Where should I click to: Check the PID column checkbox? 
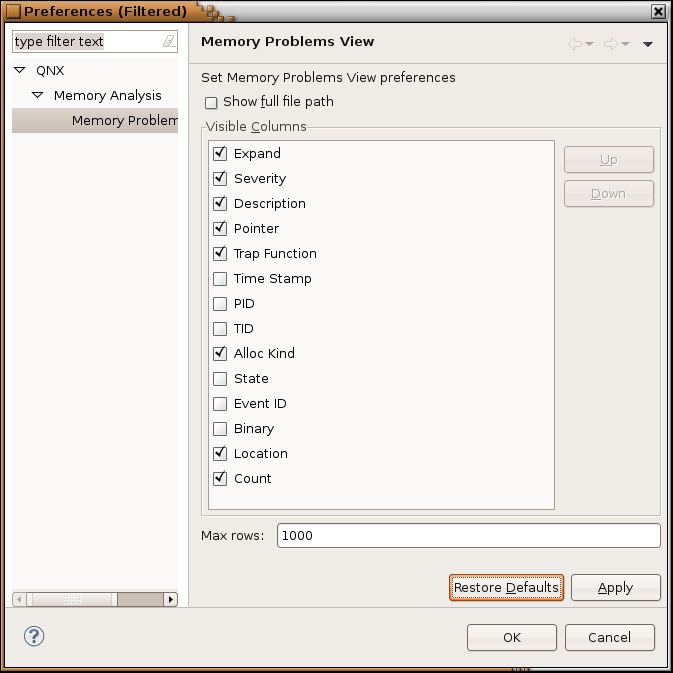click(220, 304)
